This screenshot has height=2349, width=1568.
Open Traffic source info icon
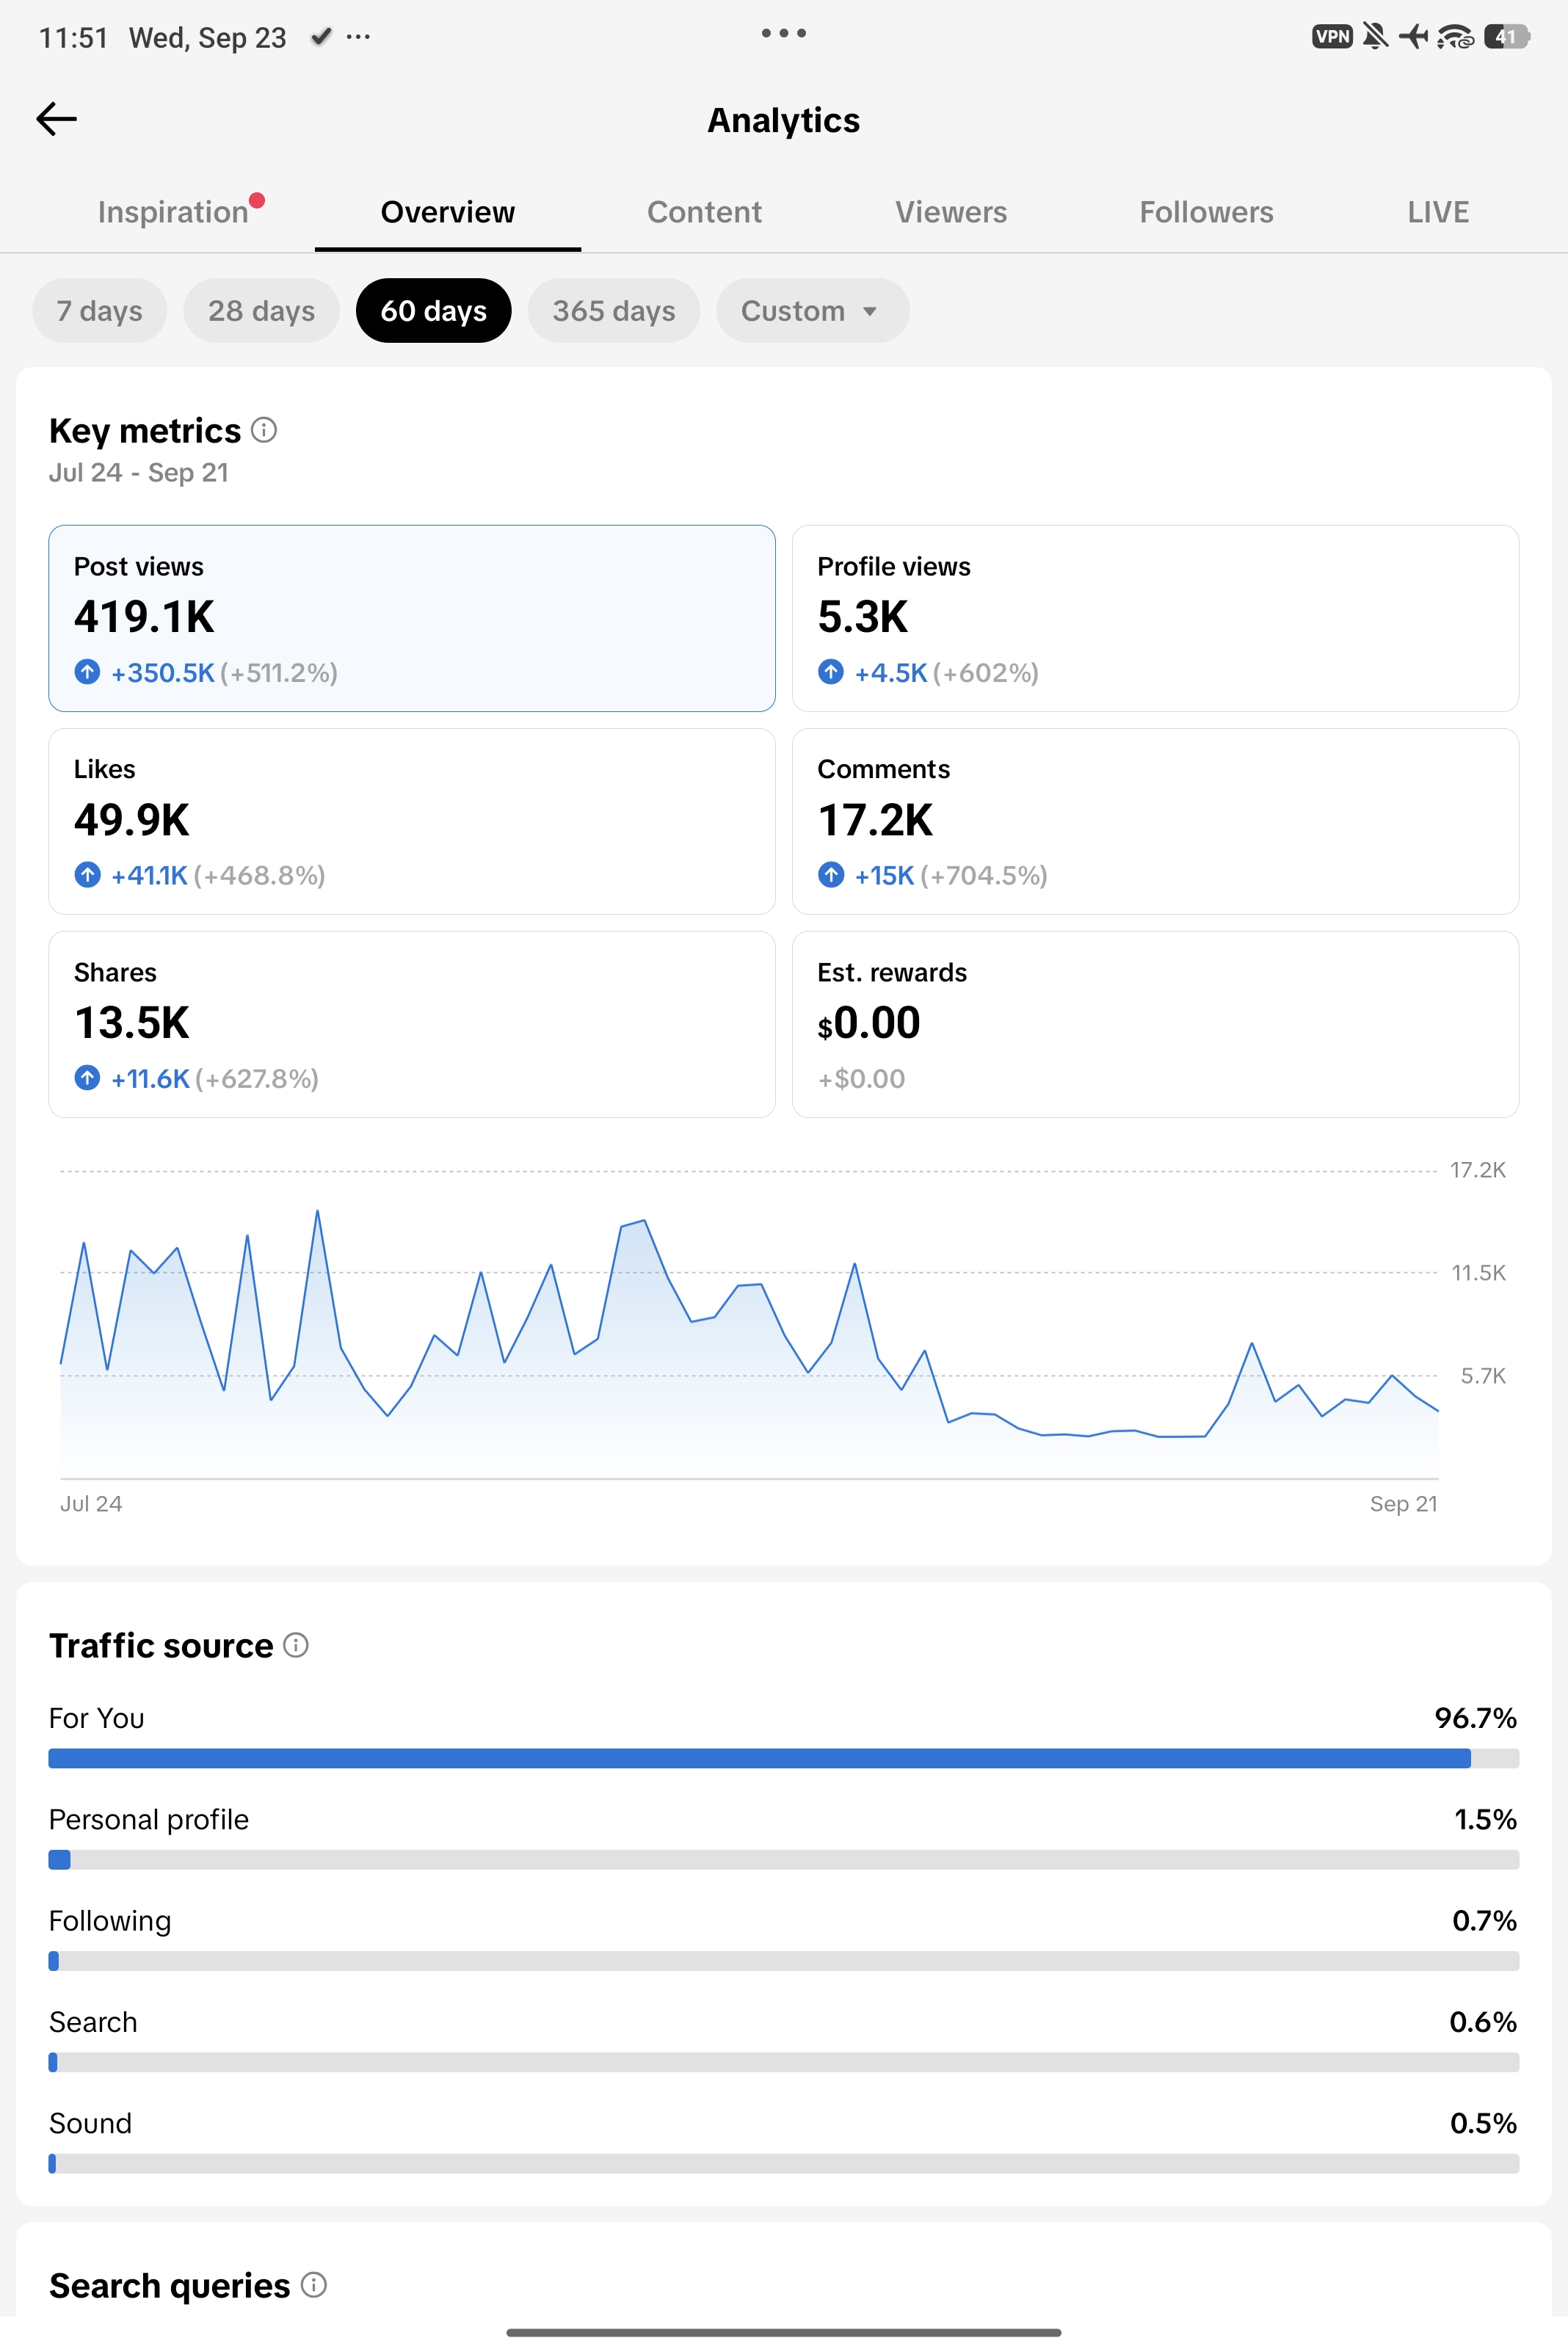click(x=296, y=1645)
